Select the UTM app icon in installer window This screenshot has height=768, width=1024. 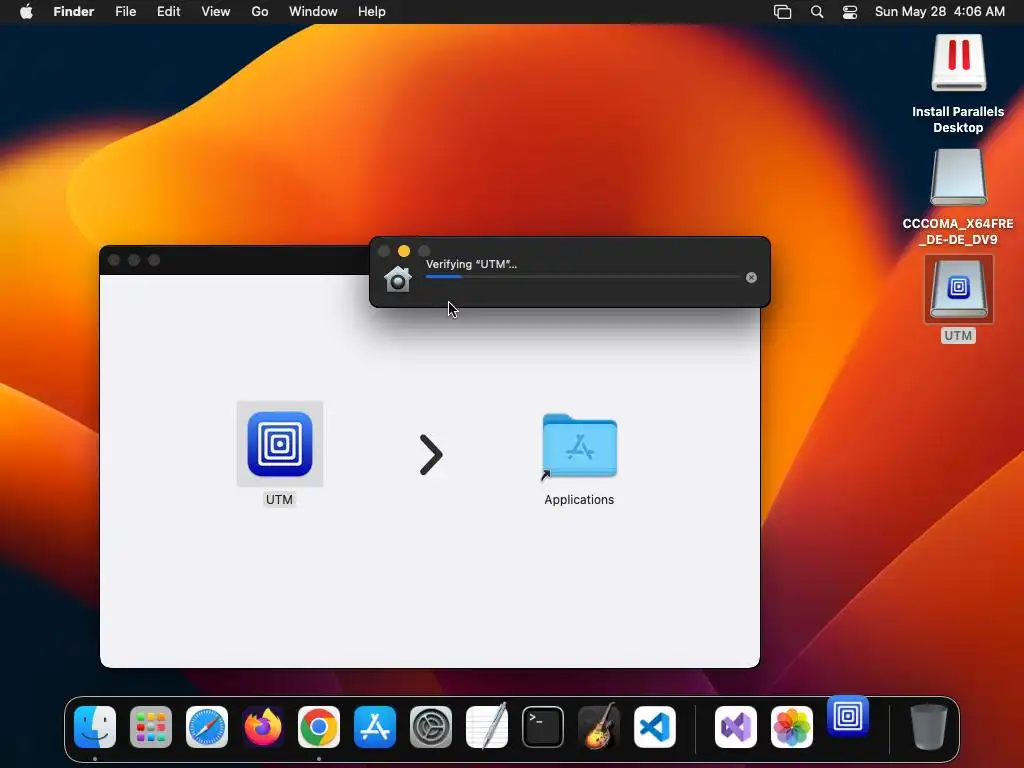[x=280, y=444]
